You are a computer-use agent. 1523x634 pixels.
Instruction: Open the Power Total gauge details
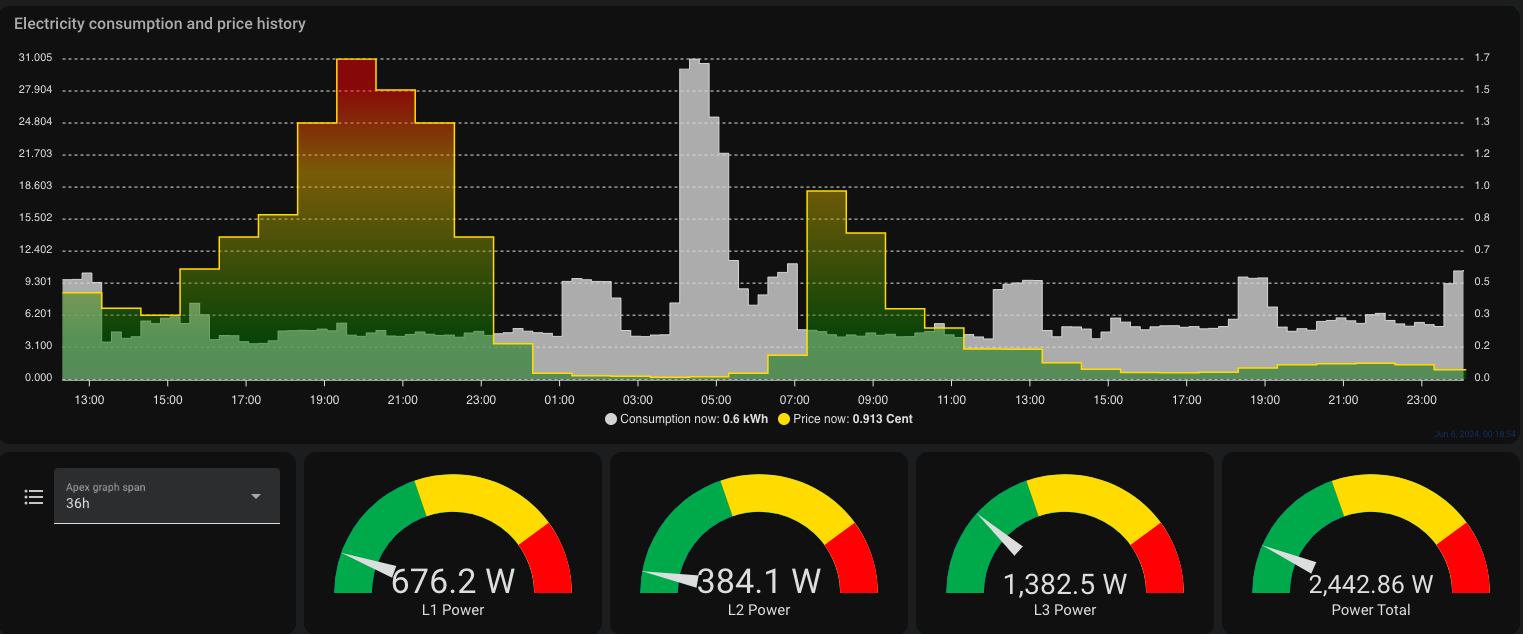1371,543
